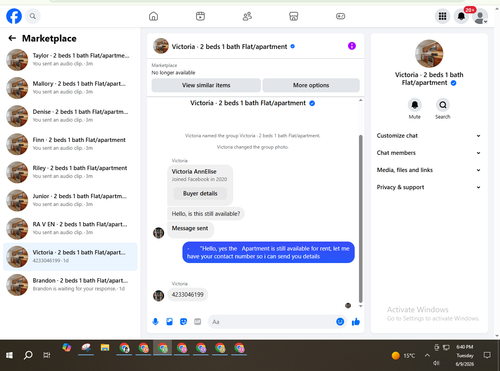Open notifications bell with red badge
This screenshot has height=371, width=500.
pyautogui.click(x=461, y=16)
